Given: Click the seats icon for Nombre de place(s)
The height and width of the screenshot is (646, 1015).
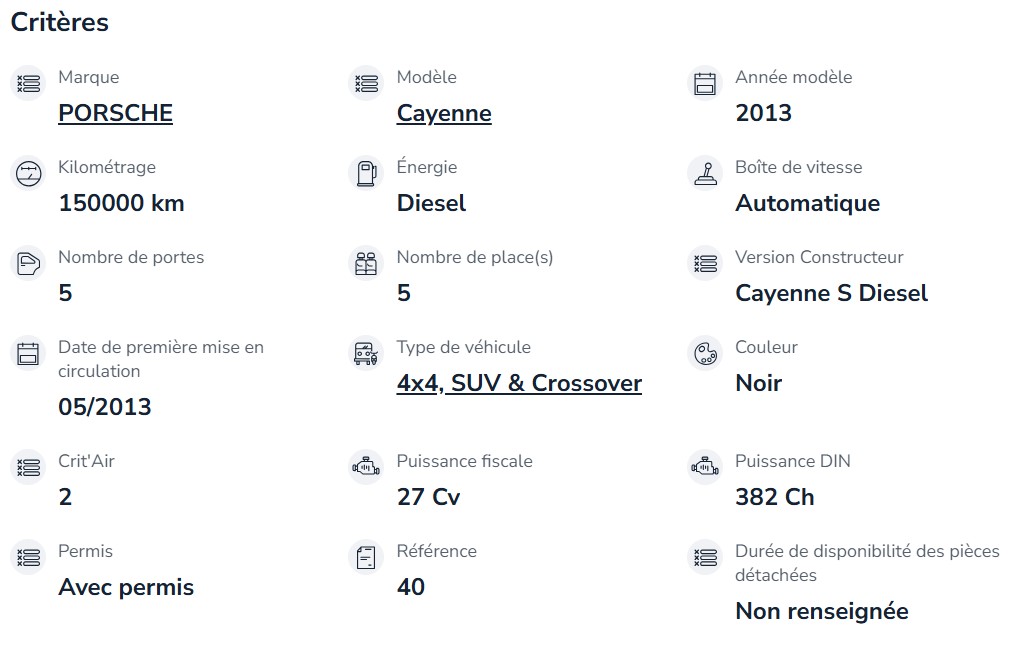Looking at the screenshot, I should point(366,263).
